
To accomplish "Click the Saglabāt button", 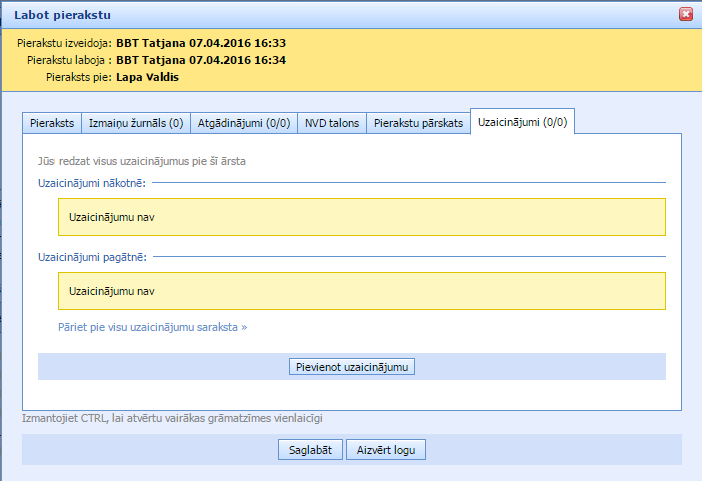I will pos(311,450).
